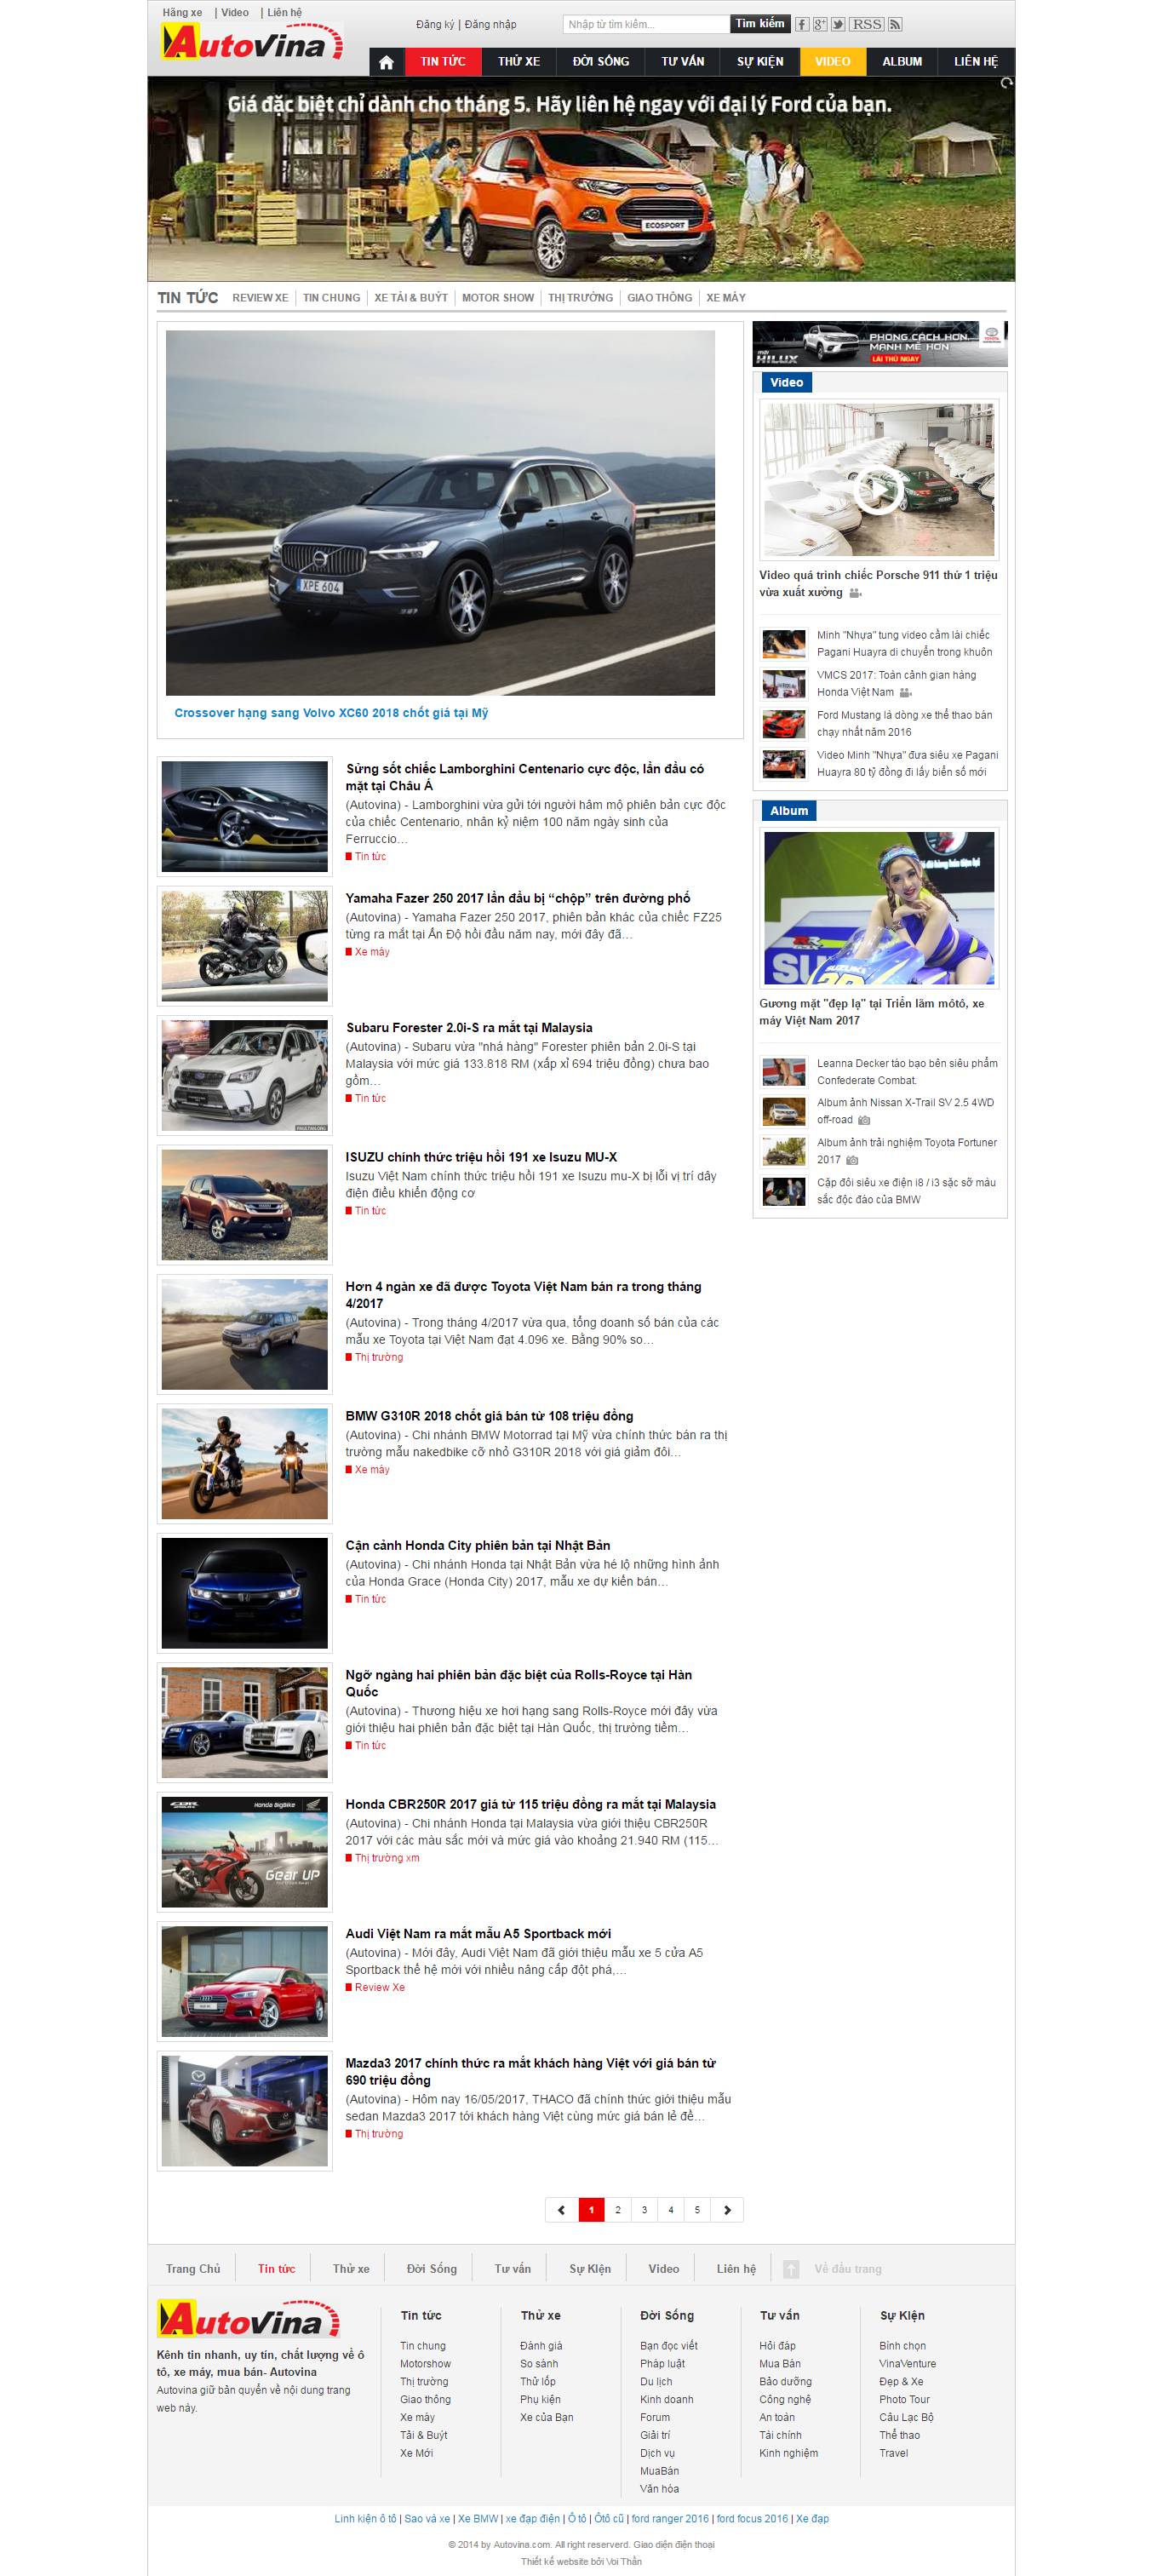Image resolution: width=1163 pixels, height=2576 pixels.
Task: Open the Honda CBR250R 2017 headline
Action: click(x=531, y=1804)
